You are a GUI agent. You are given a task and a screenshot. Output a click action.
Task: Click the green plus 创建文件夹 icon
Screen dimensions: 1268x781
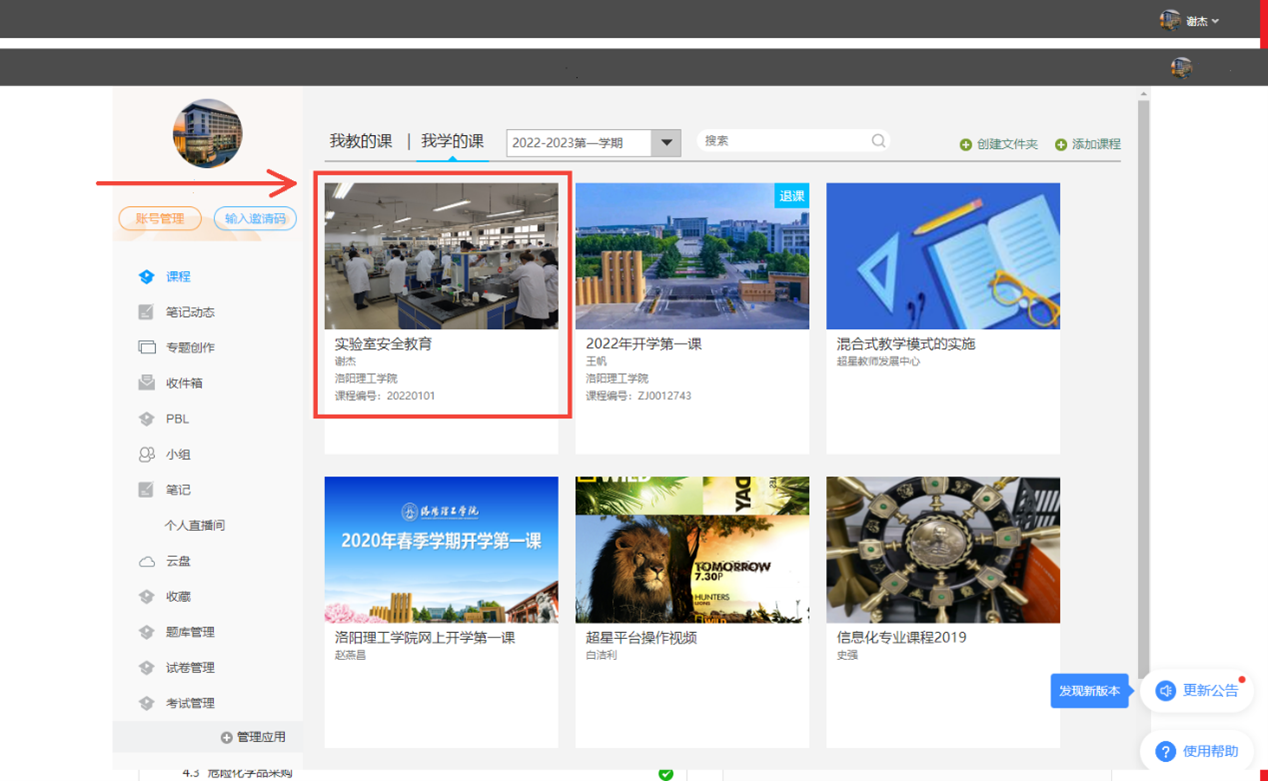966,145
